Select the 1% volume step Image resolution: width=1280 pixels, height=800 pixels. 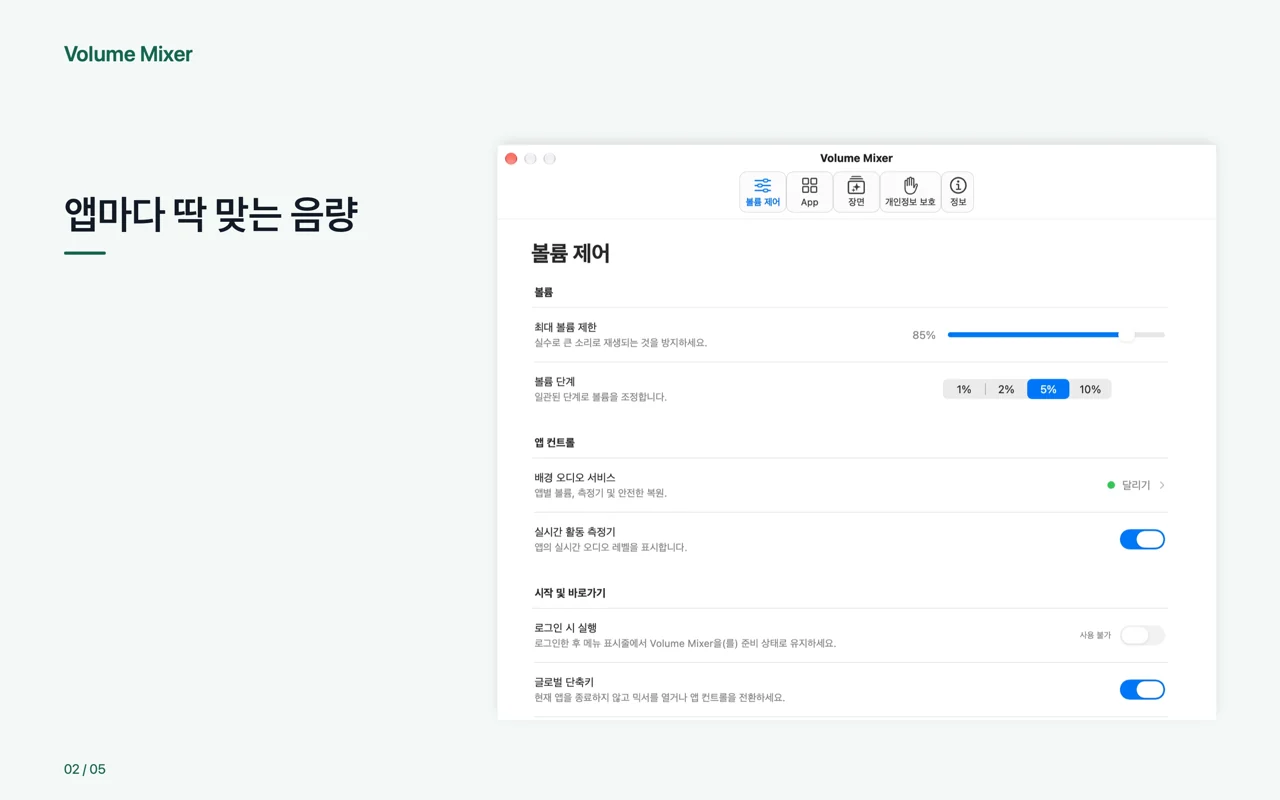pos(964,389)
